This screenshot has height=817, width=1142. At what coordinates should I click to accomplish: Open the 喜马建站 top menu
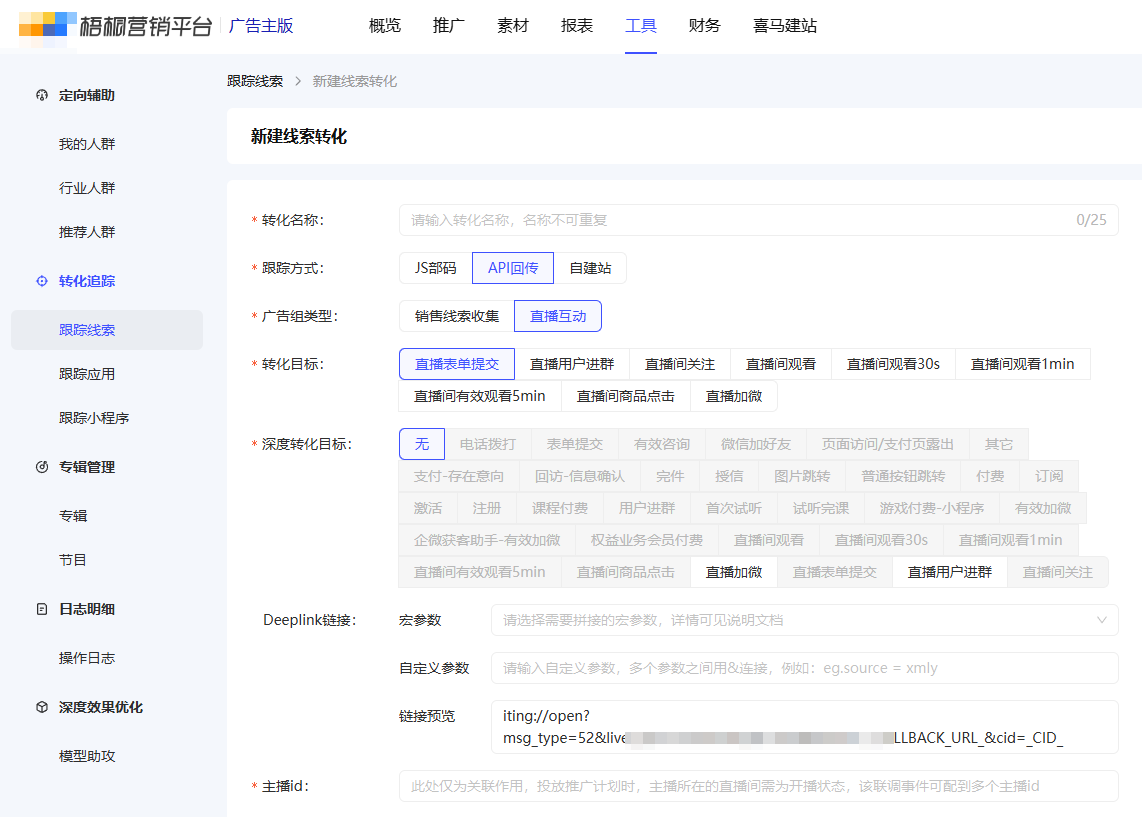click(785, 25)
